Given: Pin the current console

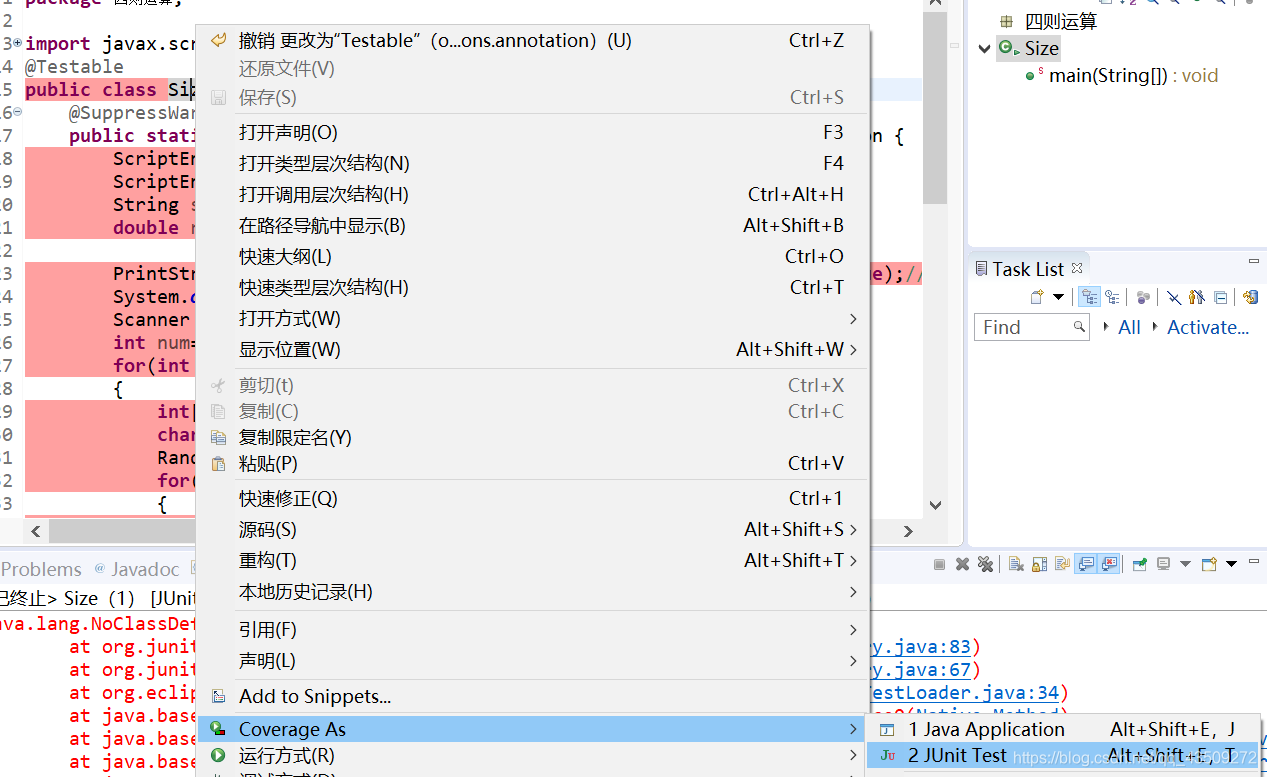Looking at the screenshot, I should point(1140,564).
